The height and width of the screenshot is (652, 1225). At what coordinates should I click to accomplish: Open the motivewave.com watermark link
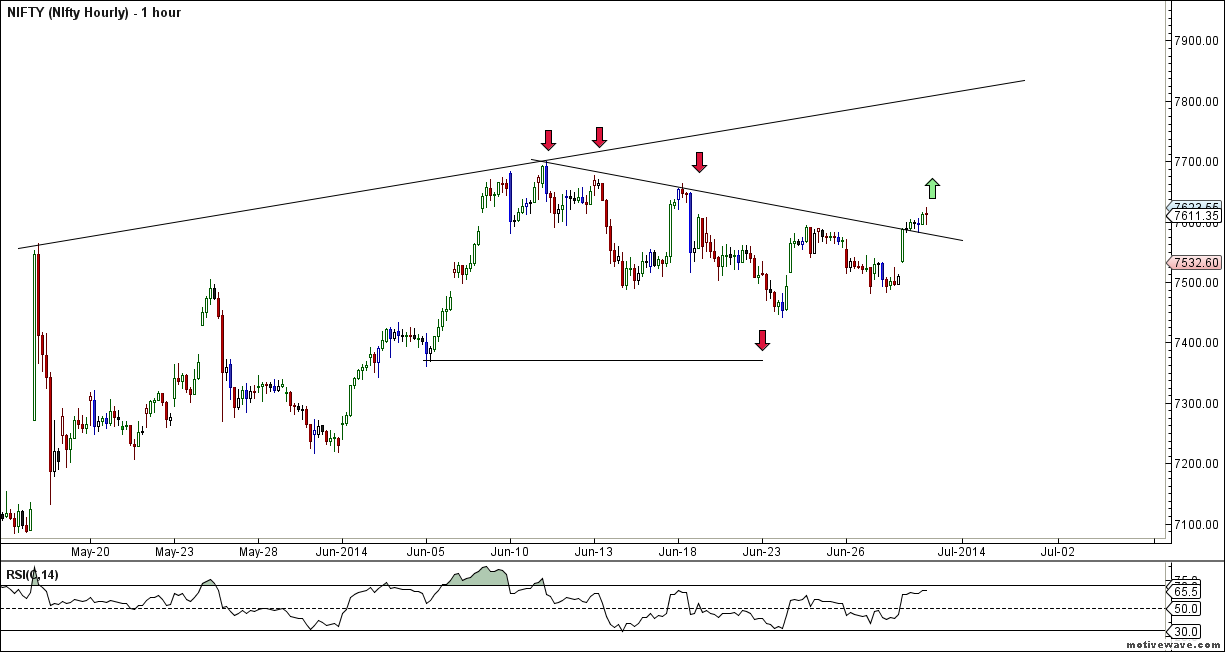[1172, 645]
